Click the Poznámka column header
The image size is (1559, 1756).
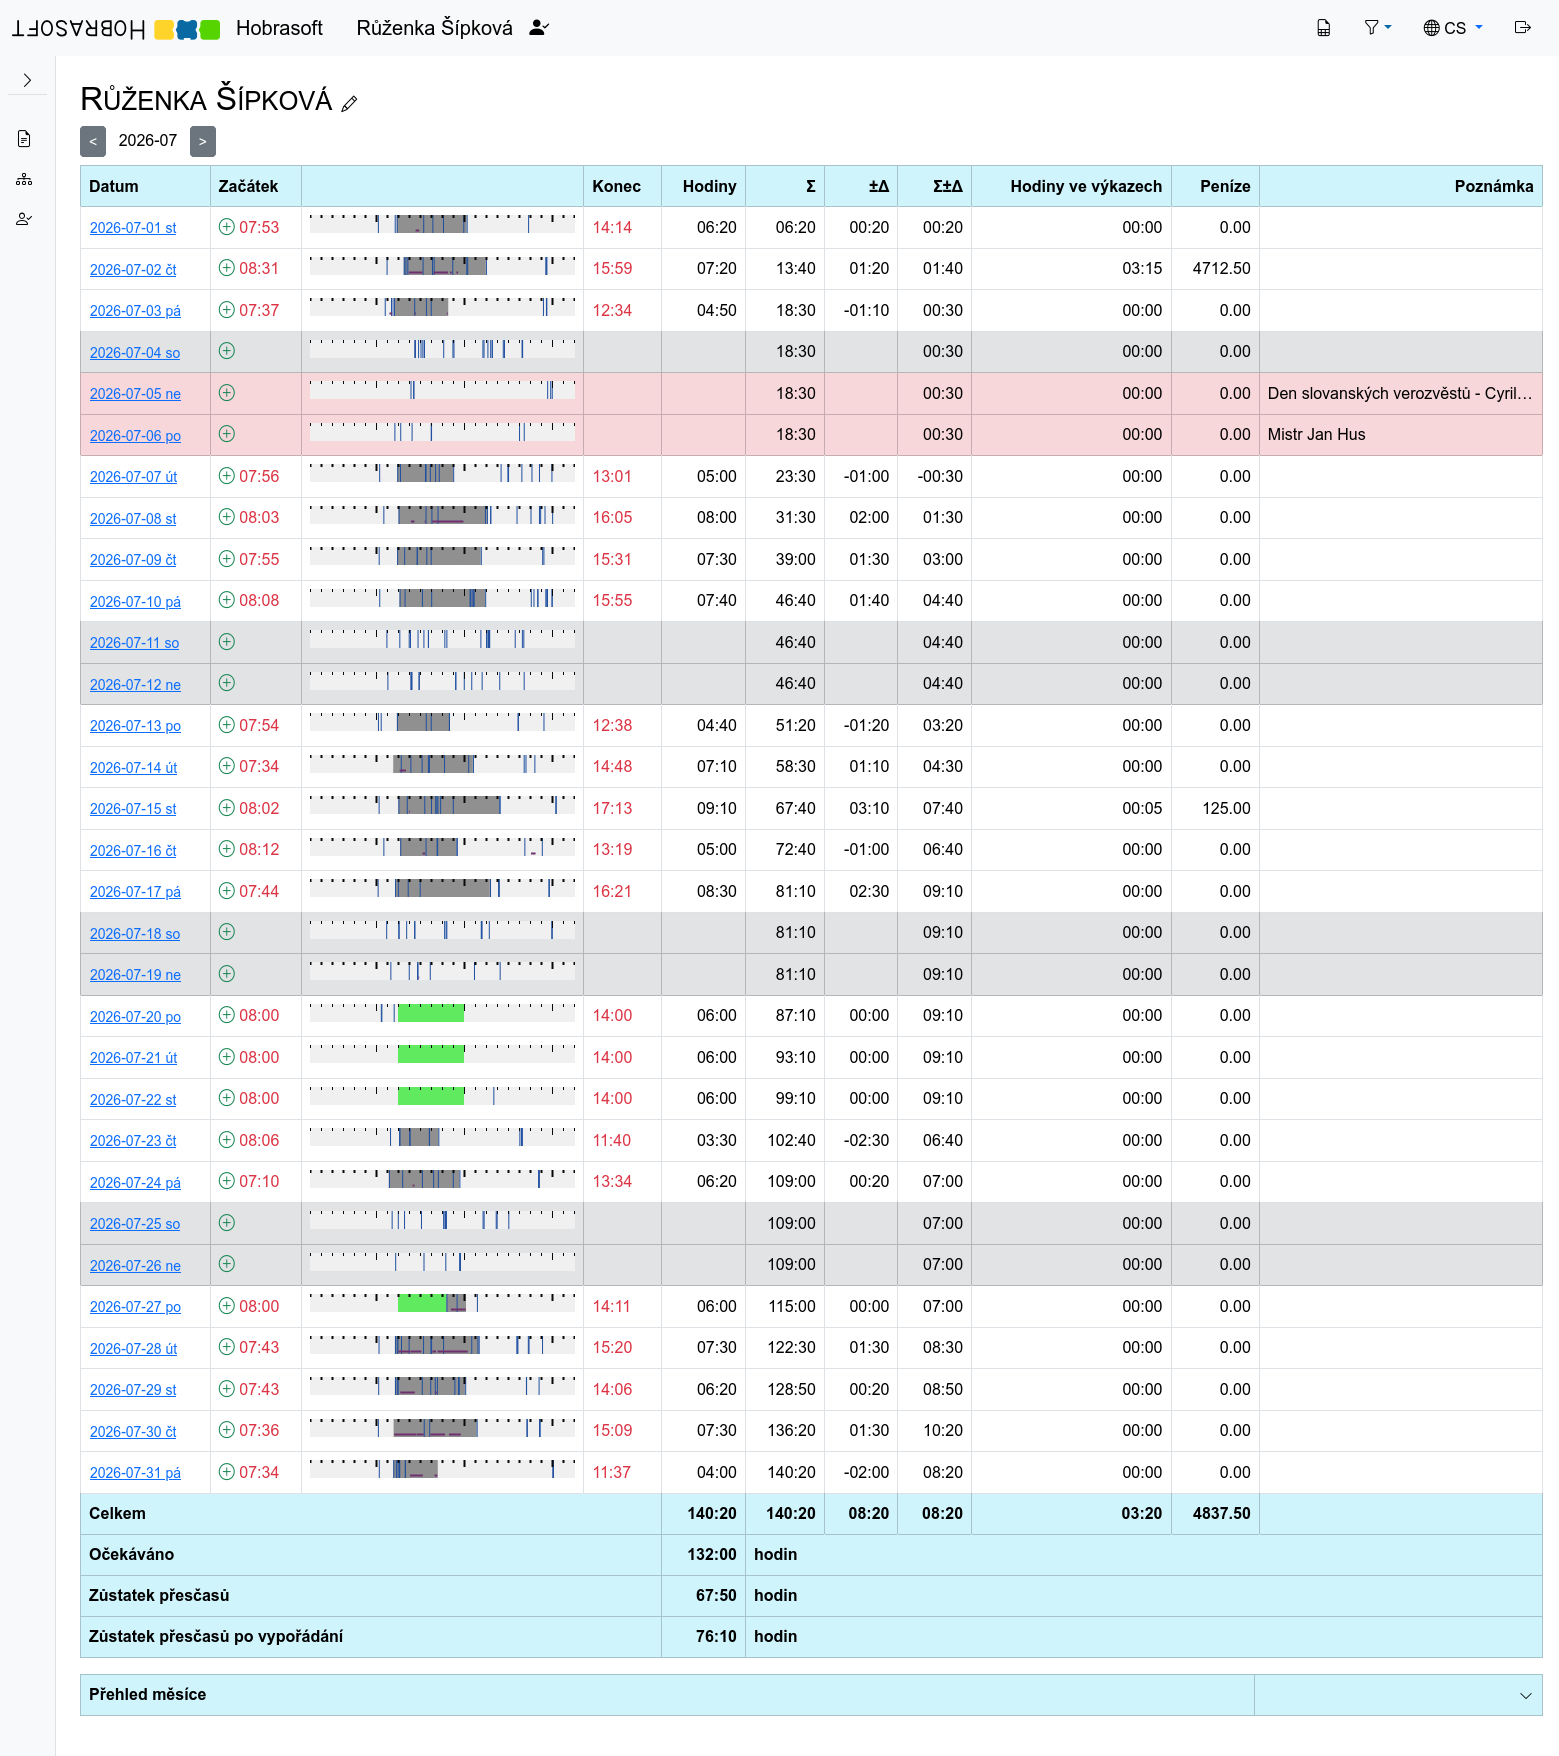1400,186
